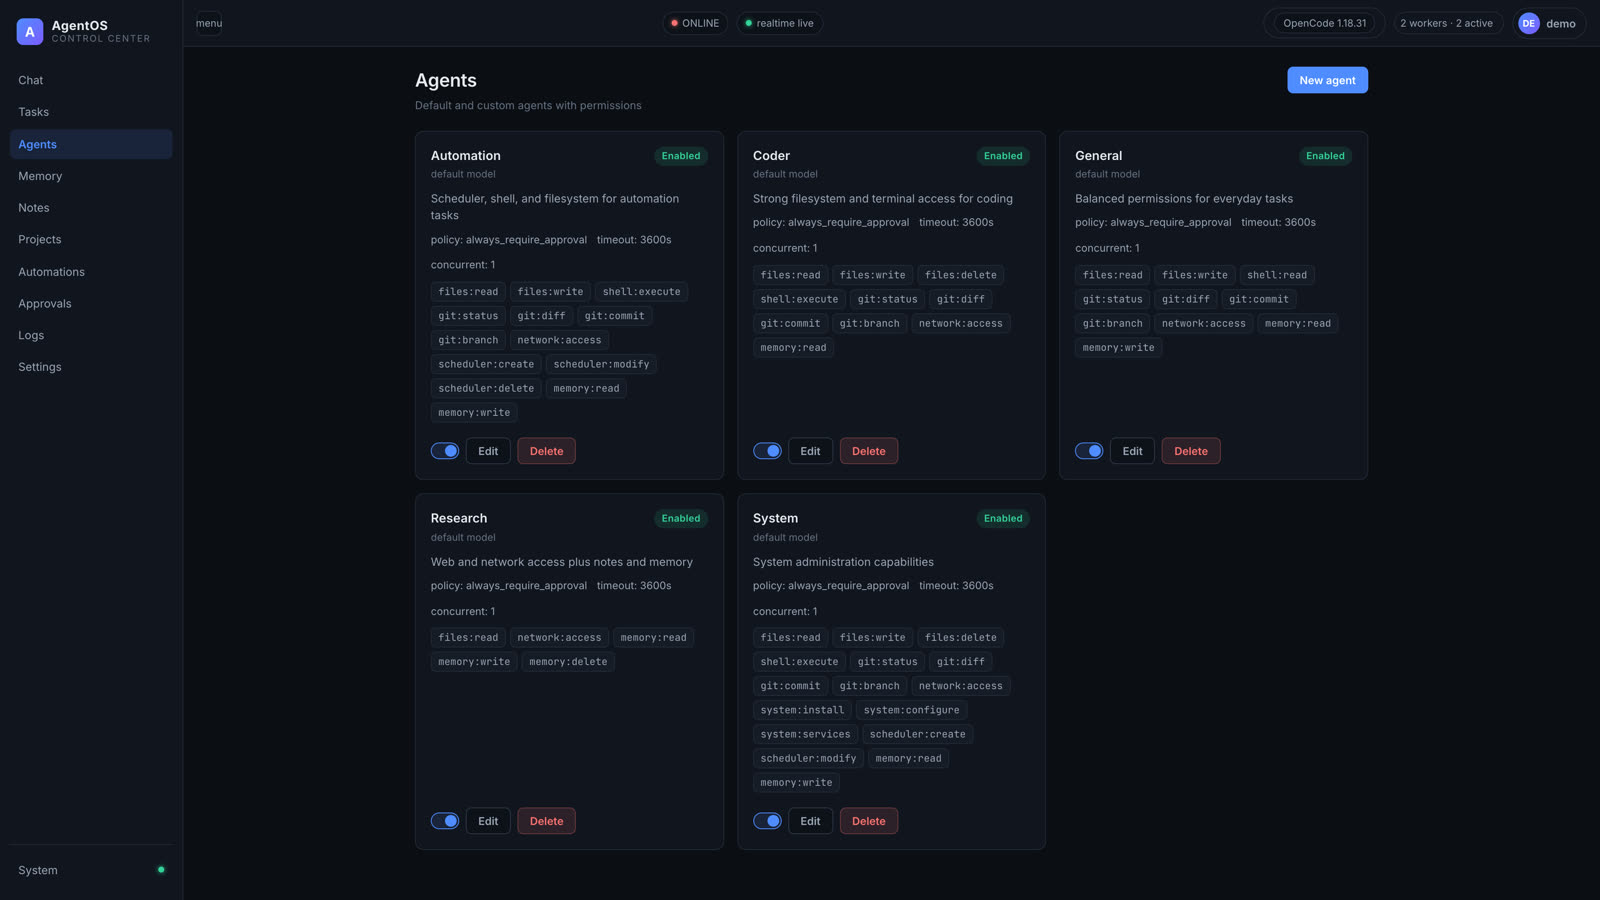Edit the Automation agent
The height and width of the screenshot is (900, 1600).
coord(488,451)
